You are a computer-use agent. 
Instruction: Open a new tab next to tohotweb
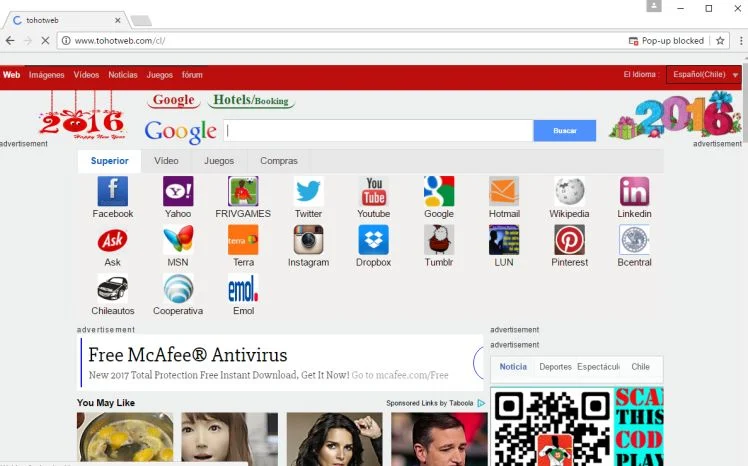pos(141,21)
